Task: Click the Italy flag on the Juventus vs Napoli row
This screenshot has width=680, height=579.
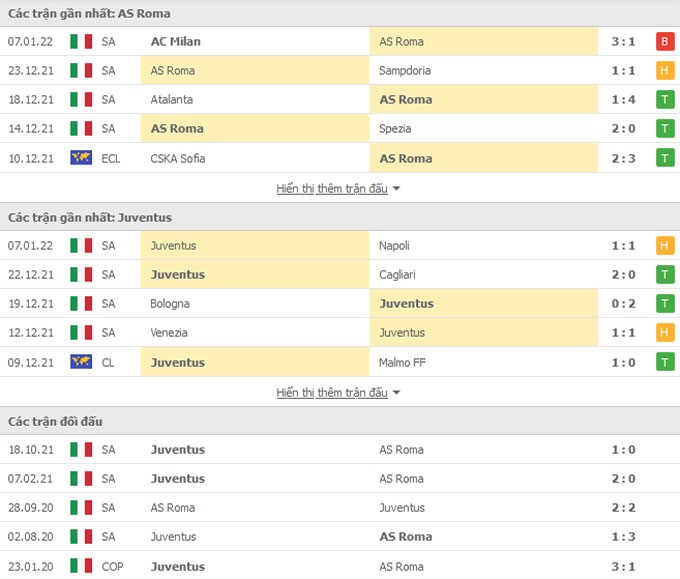Action: click(x=81, y=245)
